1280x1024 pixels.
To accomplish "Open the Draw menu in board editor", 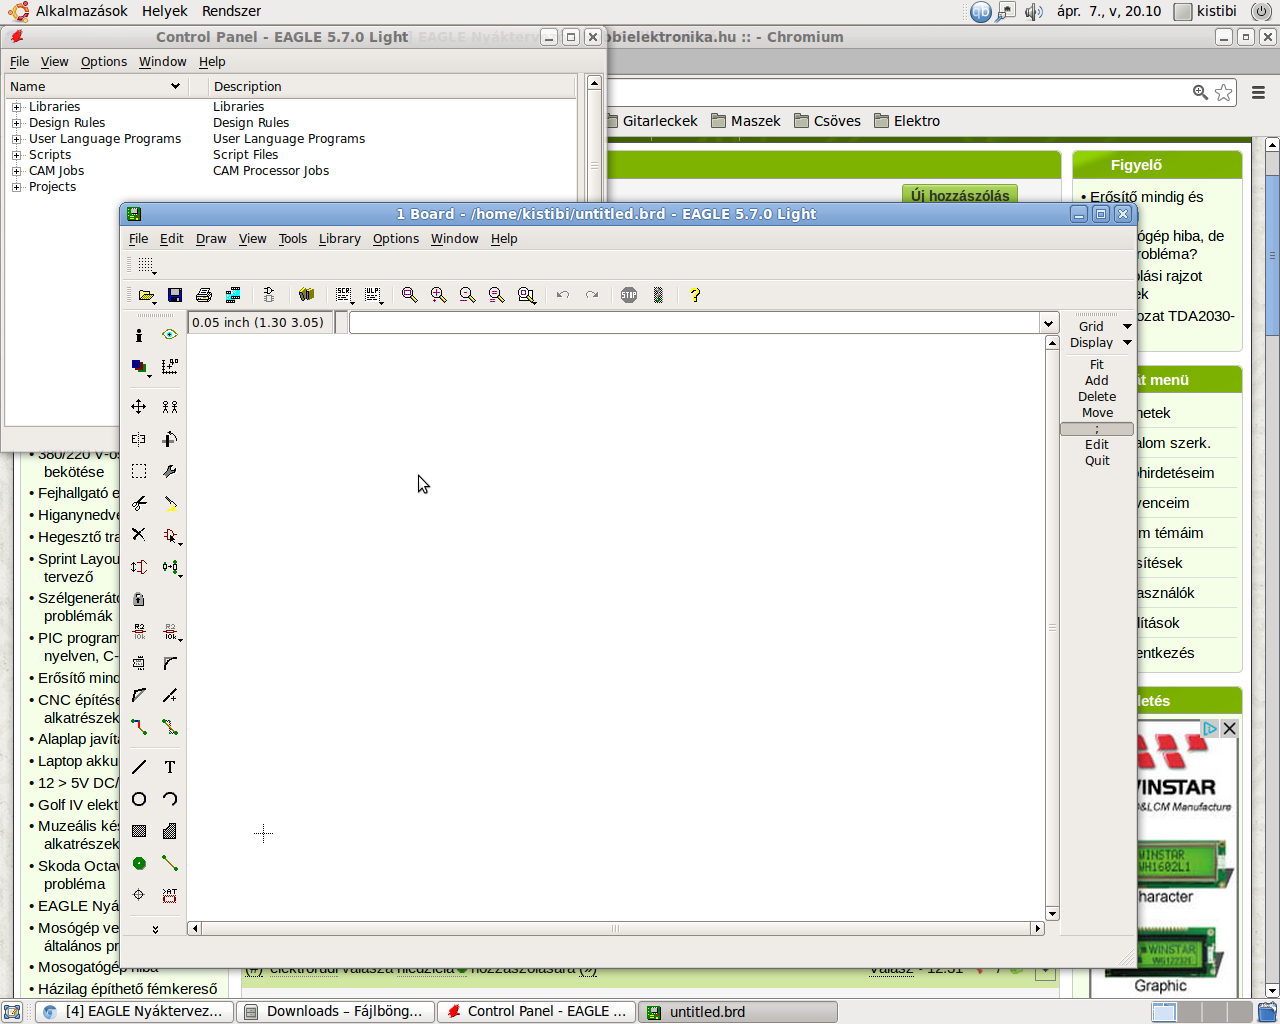I will click(x=211, y=239).
